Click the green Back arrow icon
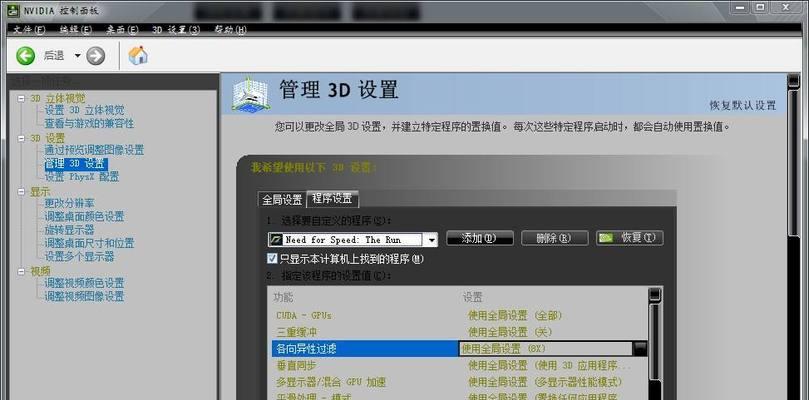809x400 pixels. click(25, 56)
